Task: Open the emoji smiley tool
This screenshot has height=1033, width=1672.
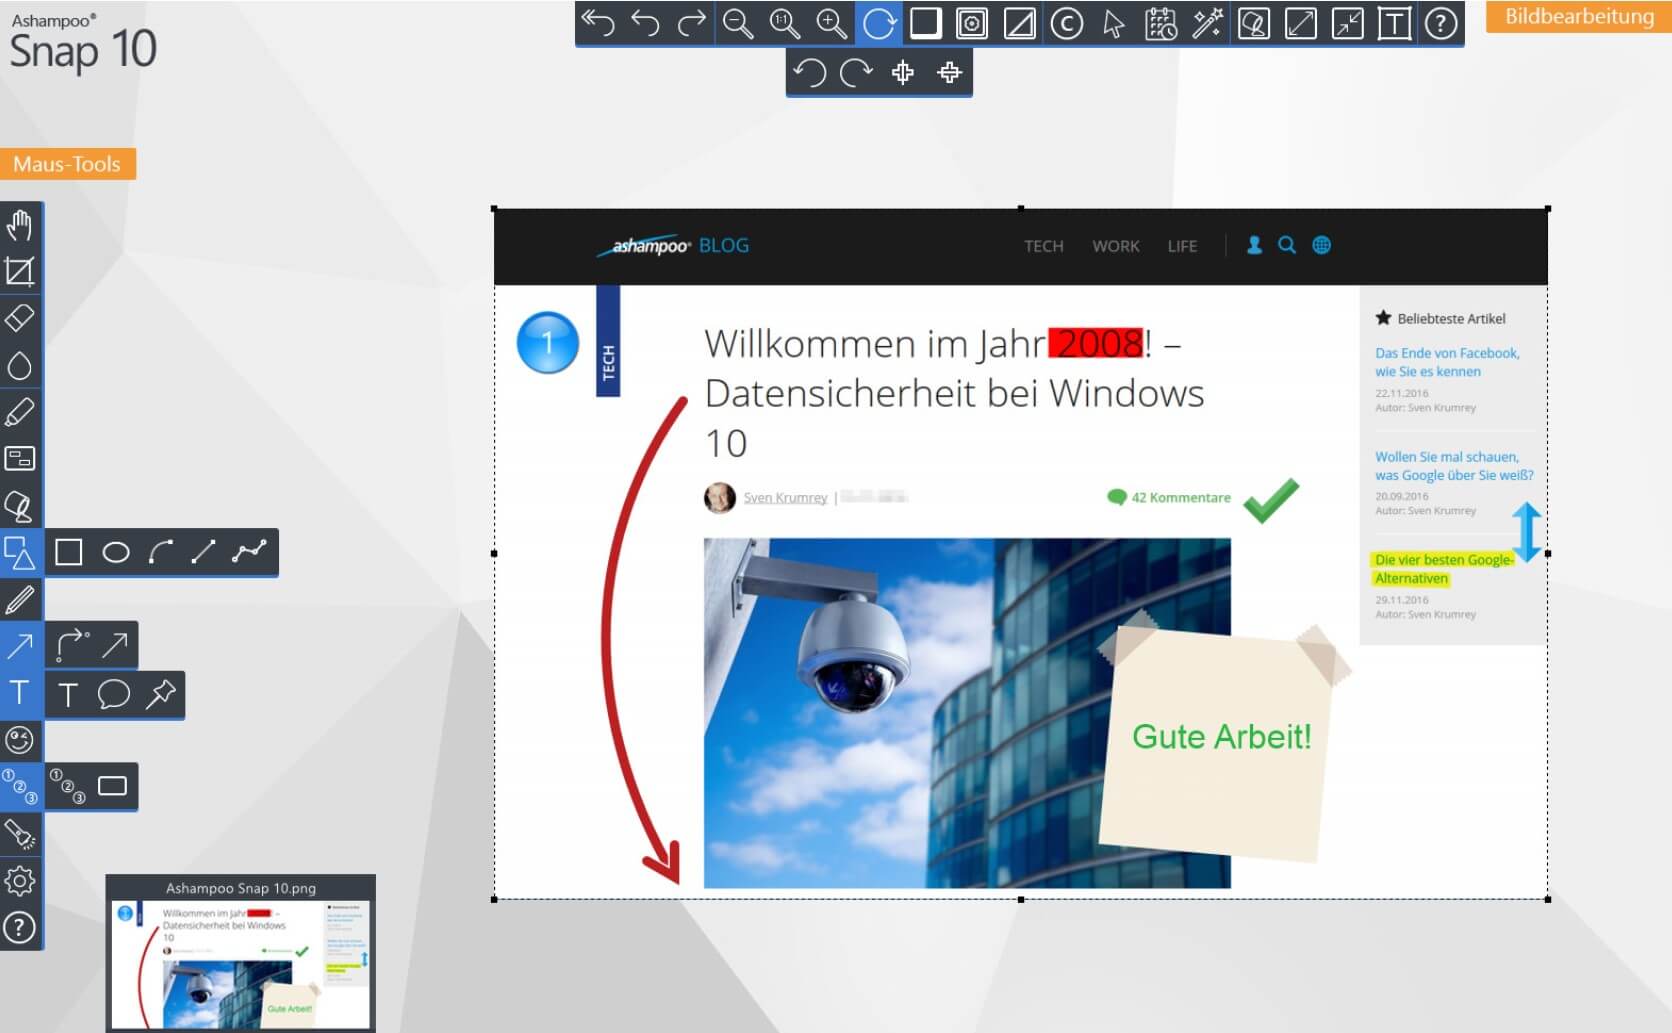Action: click(20, 739)
